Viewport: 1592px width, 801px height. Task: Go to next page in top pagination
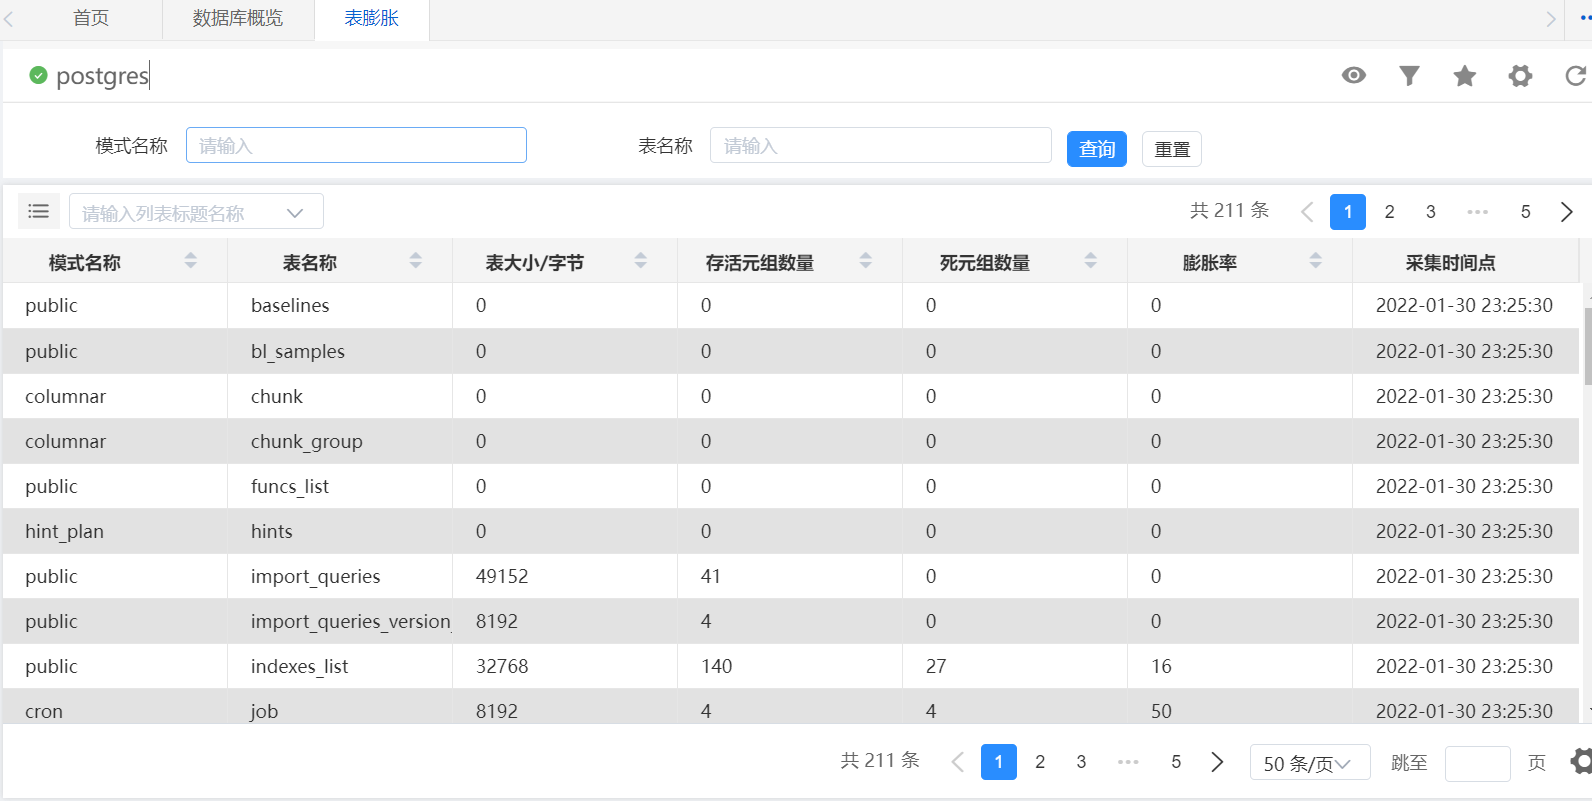(1566, 212)
